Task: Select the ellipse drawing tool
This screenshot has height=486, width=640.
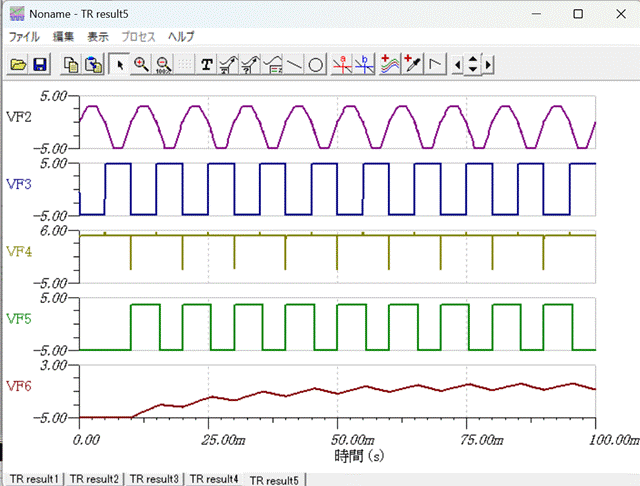Action: click(315, 64)
